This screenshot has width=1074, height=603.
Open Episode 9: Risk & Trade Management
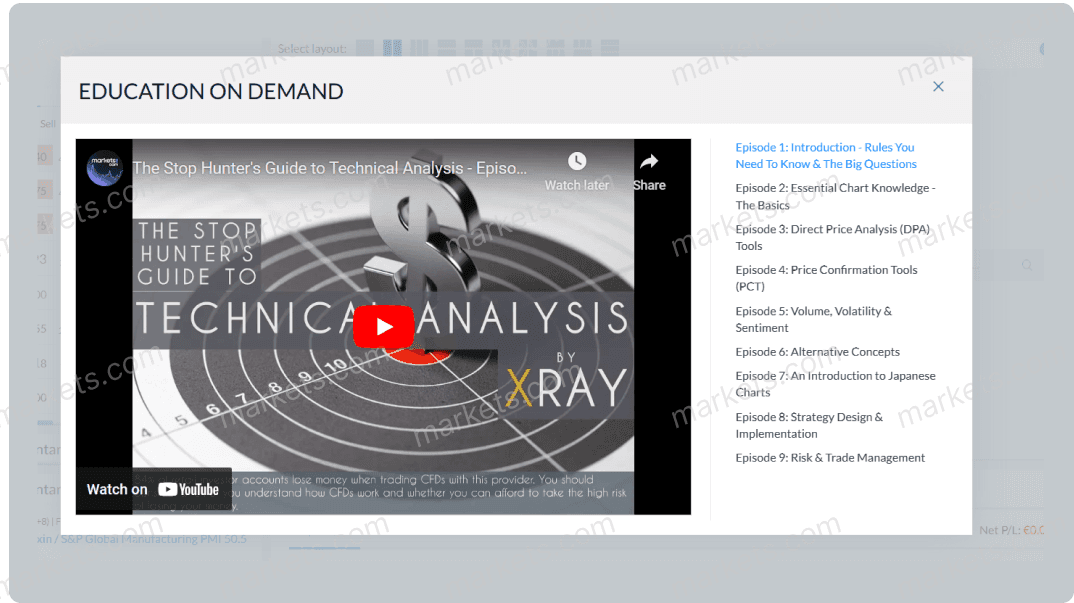(829, 457)
